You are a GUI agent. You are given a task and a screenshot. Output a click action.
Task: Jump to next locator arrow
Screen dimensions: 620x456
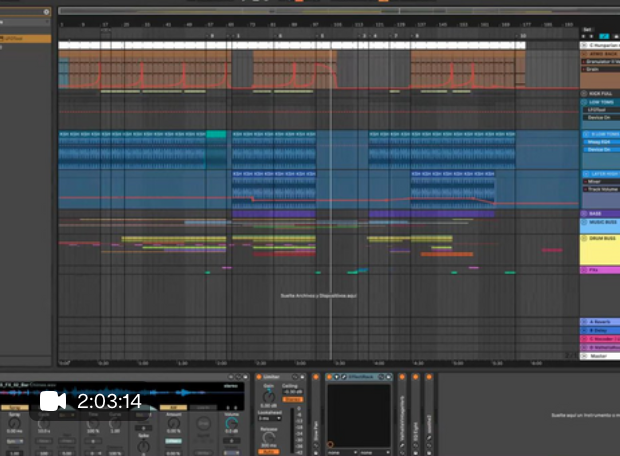tap(592, 36)
